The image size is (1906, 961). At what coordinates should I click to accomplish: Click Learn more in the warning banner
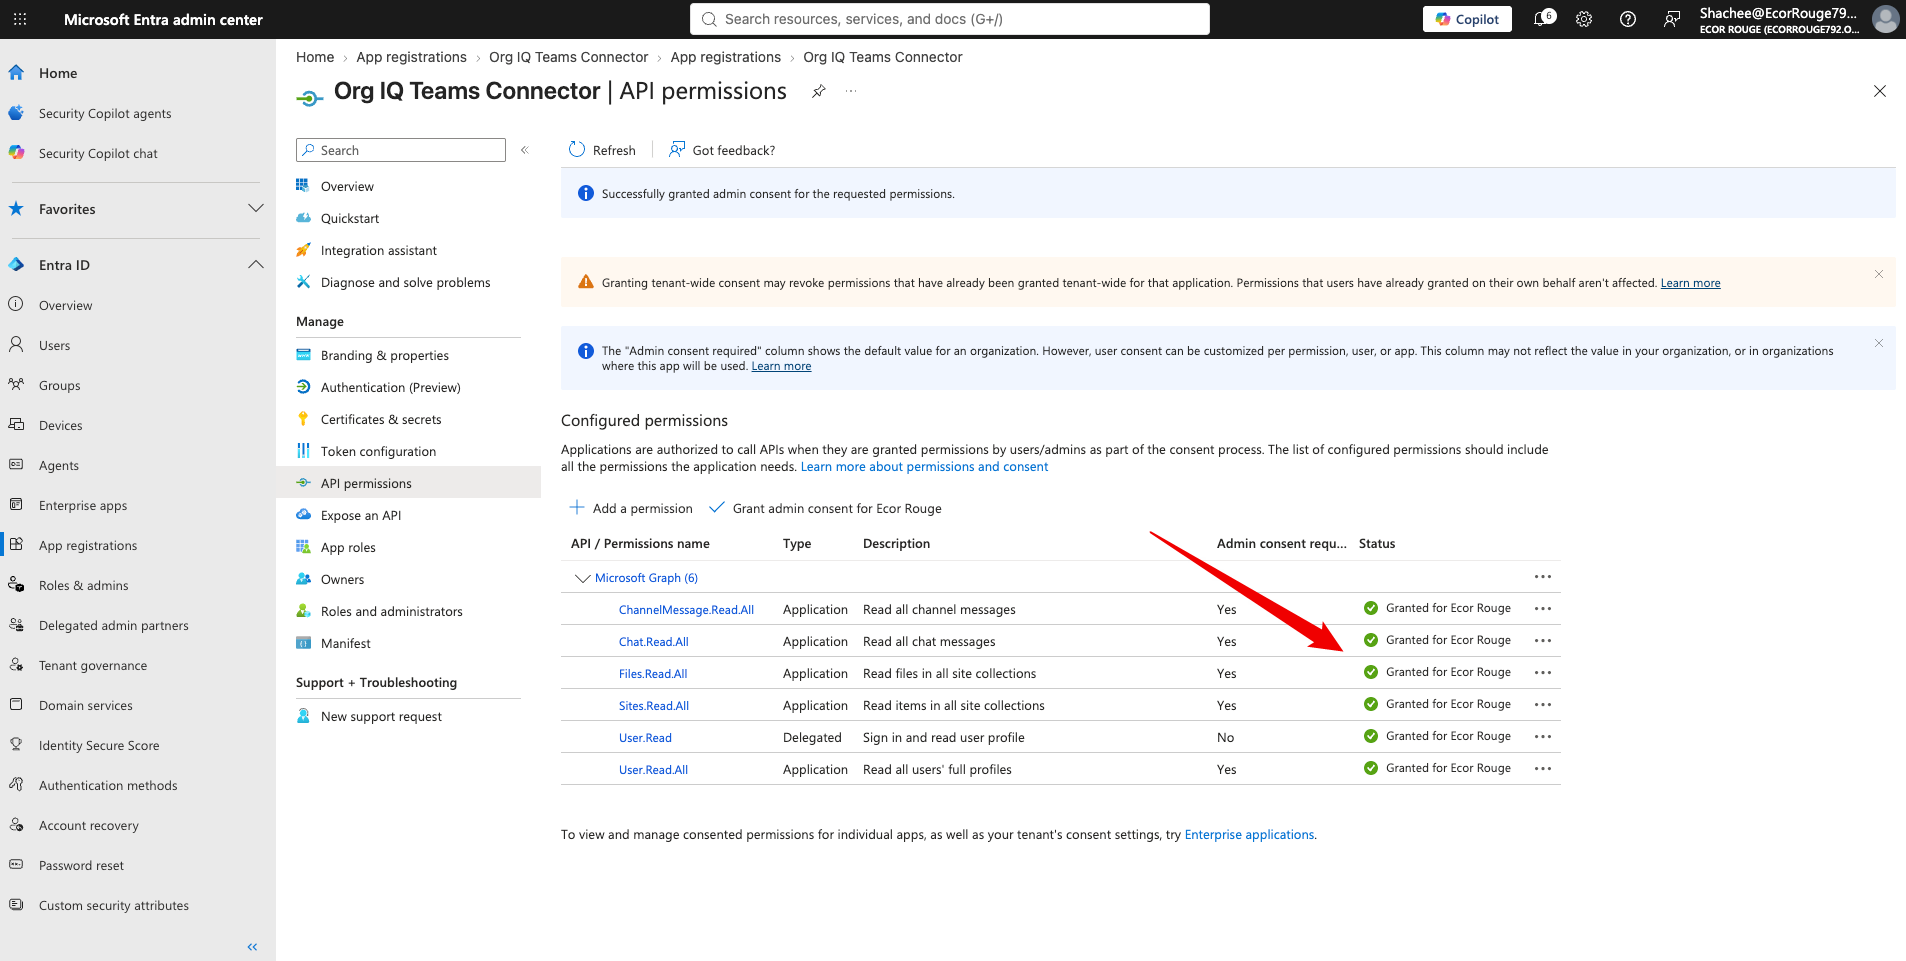pyautogui.click(x=1690, y=283)
